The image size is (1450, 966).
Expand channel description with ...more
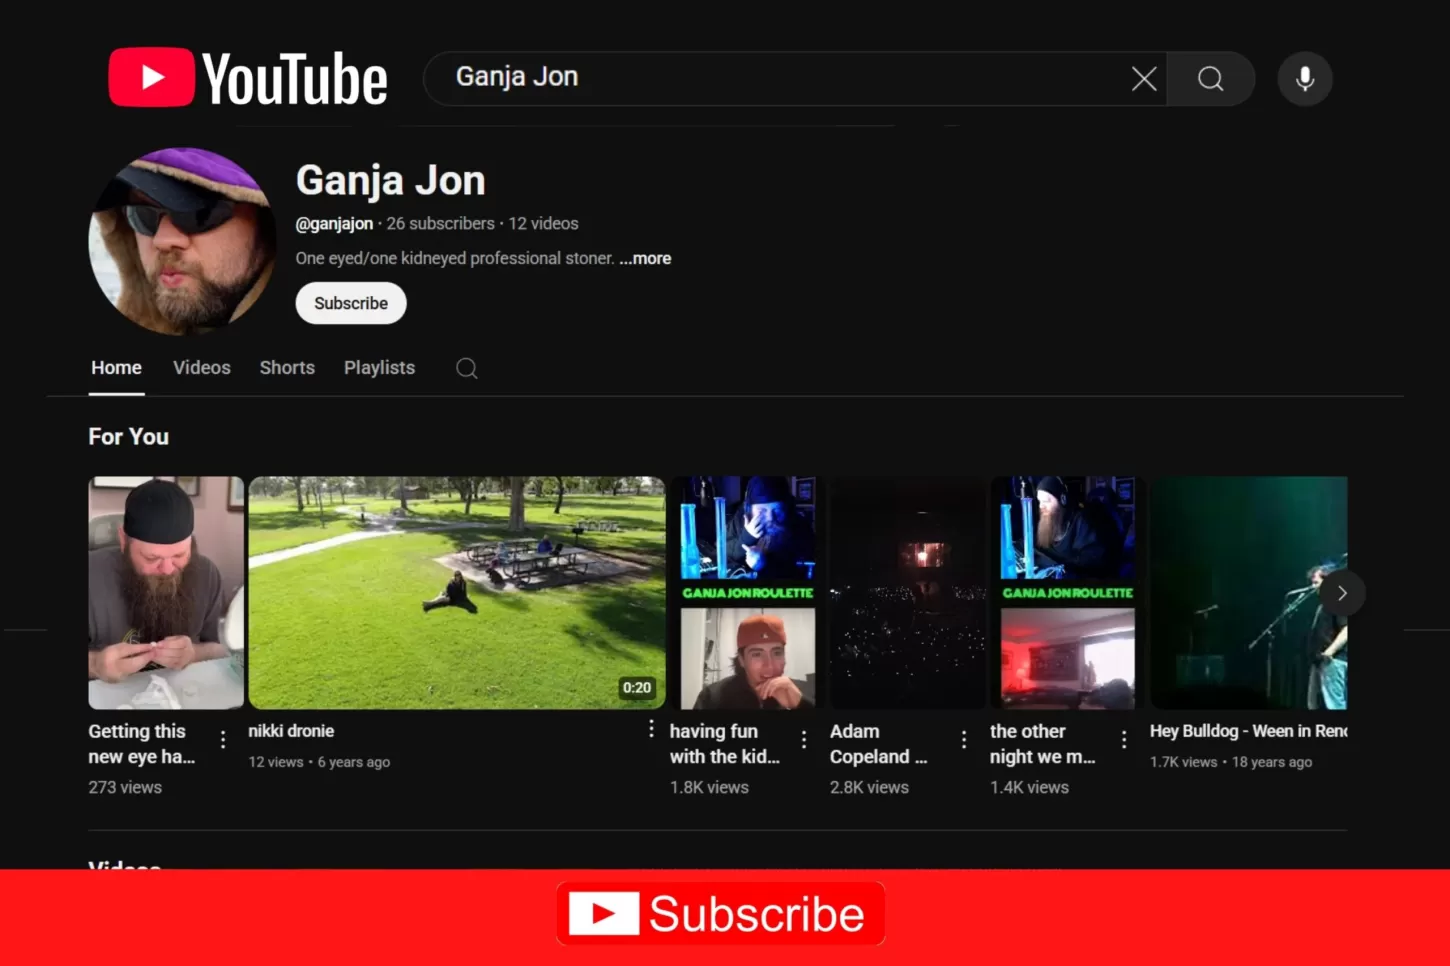[x=645, y=258]
